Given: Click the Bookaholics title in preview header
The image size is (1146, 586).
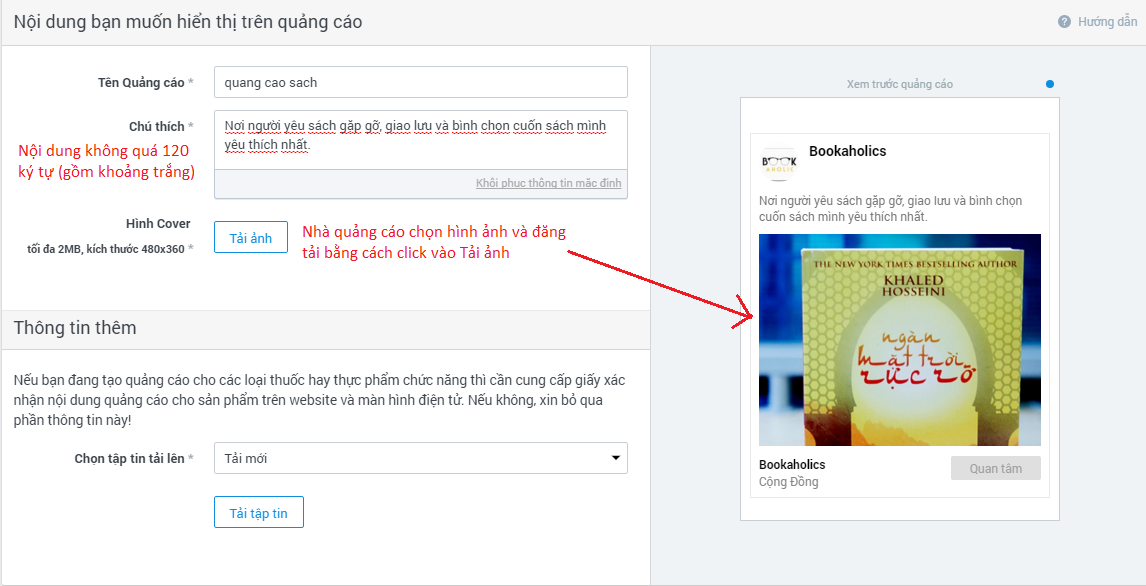Looking at the screenshot, I should [x=847, y=152].
